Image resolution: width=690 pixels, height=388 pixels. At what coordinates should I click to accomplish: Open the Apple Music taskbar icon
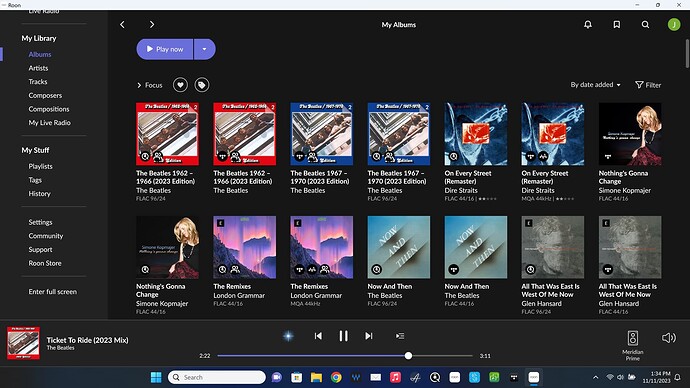click(x=395, y=377)
